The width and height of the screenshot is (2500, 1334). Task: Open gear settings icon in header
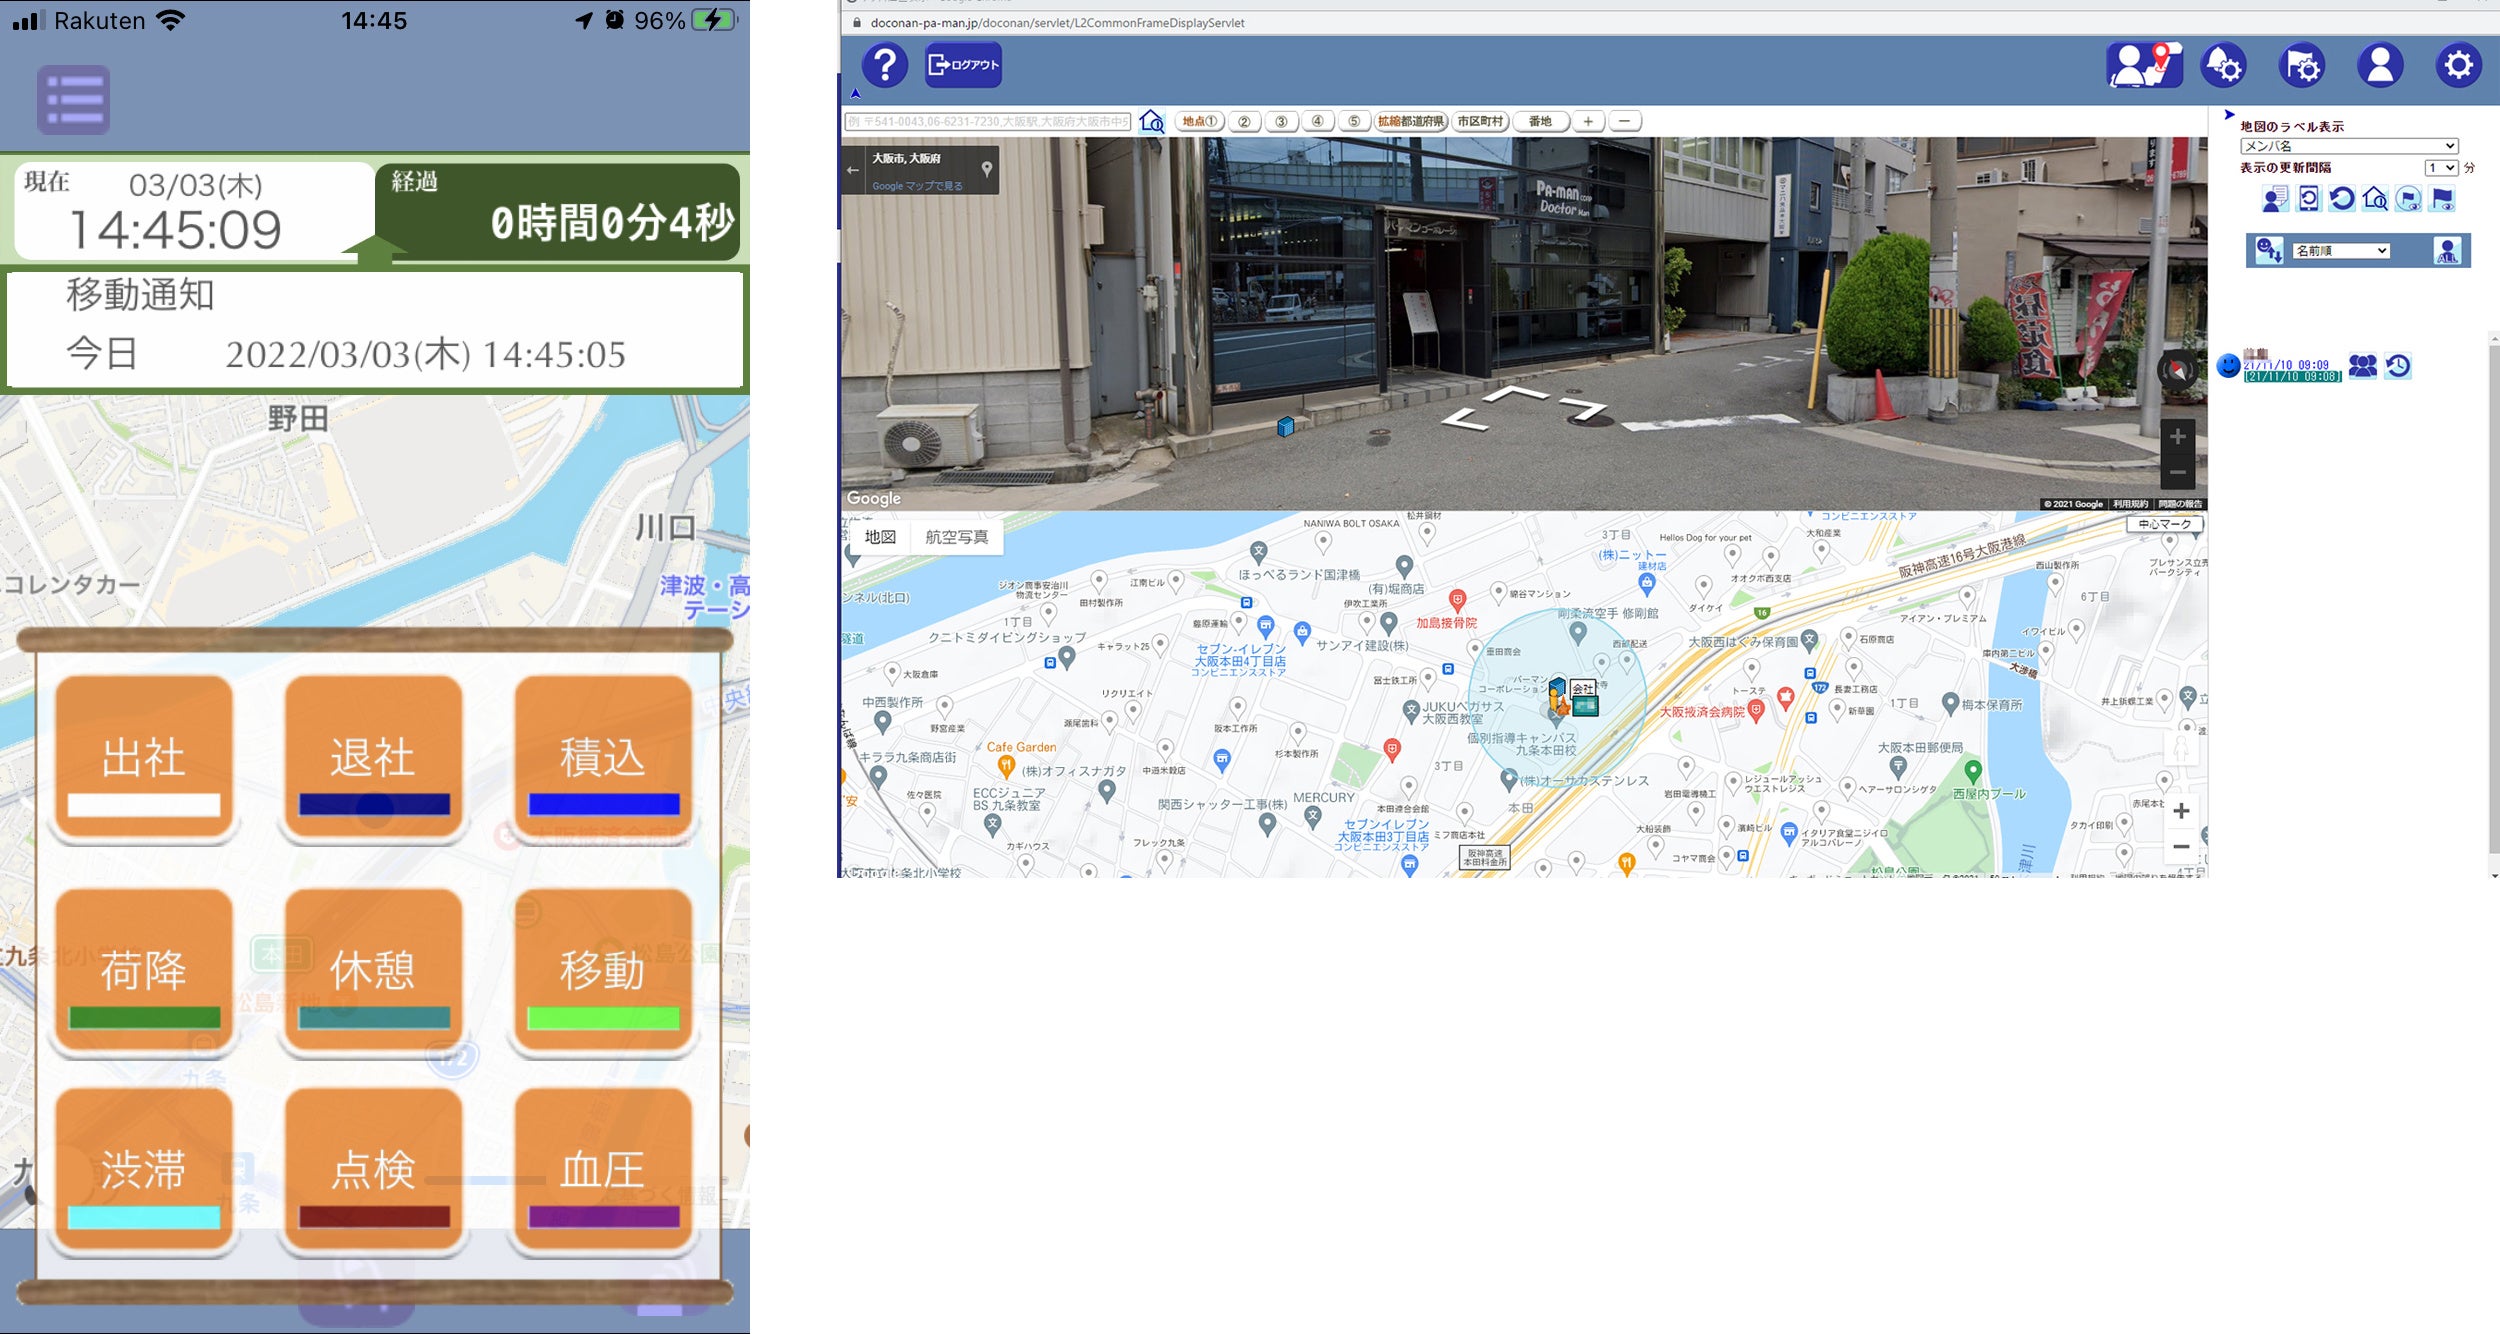point(2458,66)
